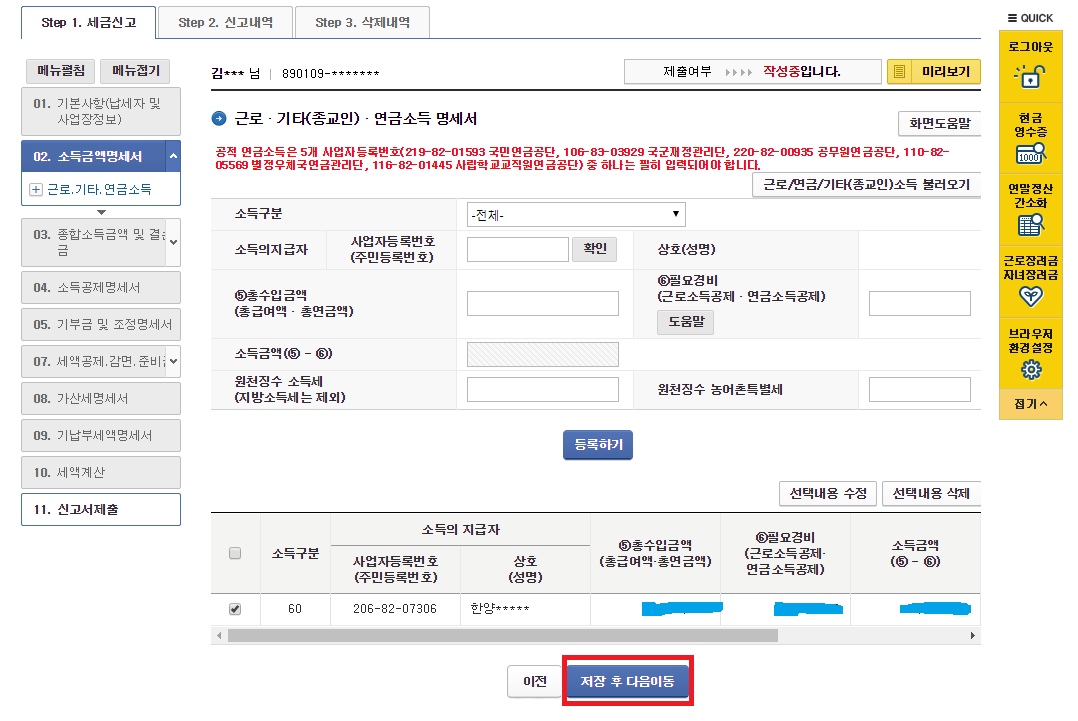Screen dimensions: 1078x721
Task: Open the 근로장려금 자녀장려금 heart icon
Action: click(1031, 296)
